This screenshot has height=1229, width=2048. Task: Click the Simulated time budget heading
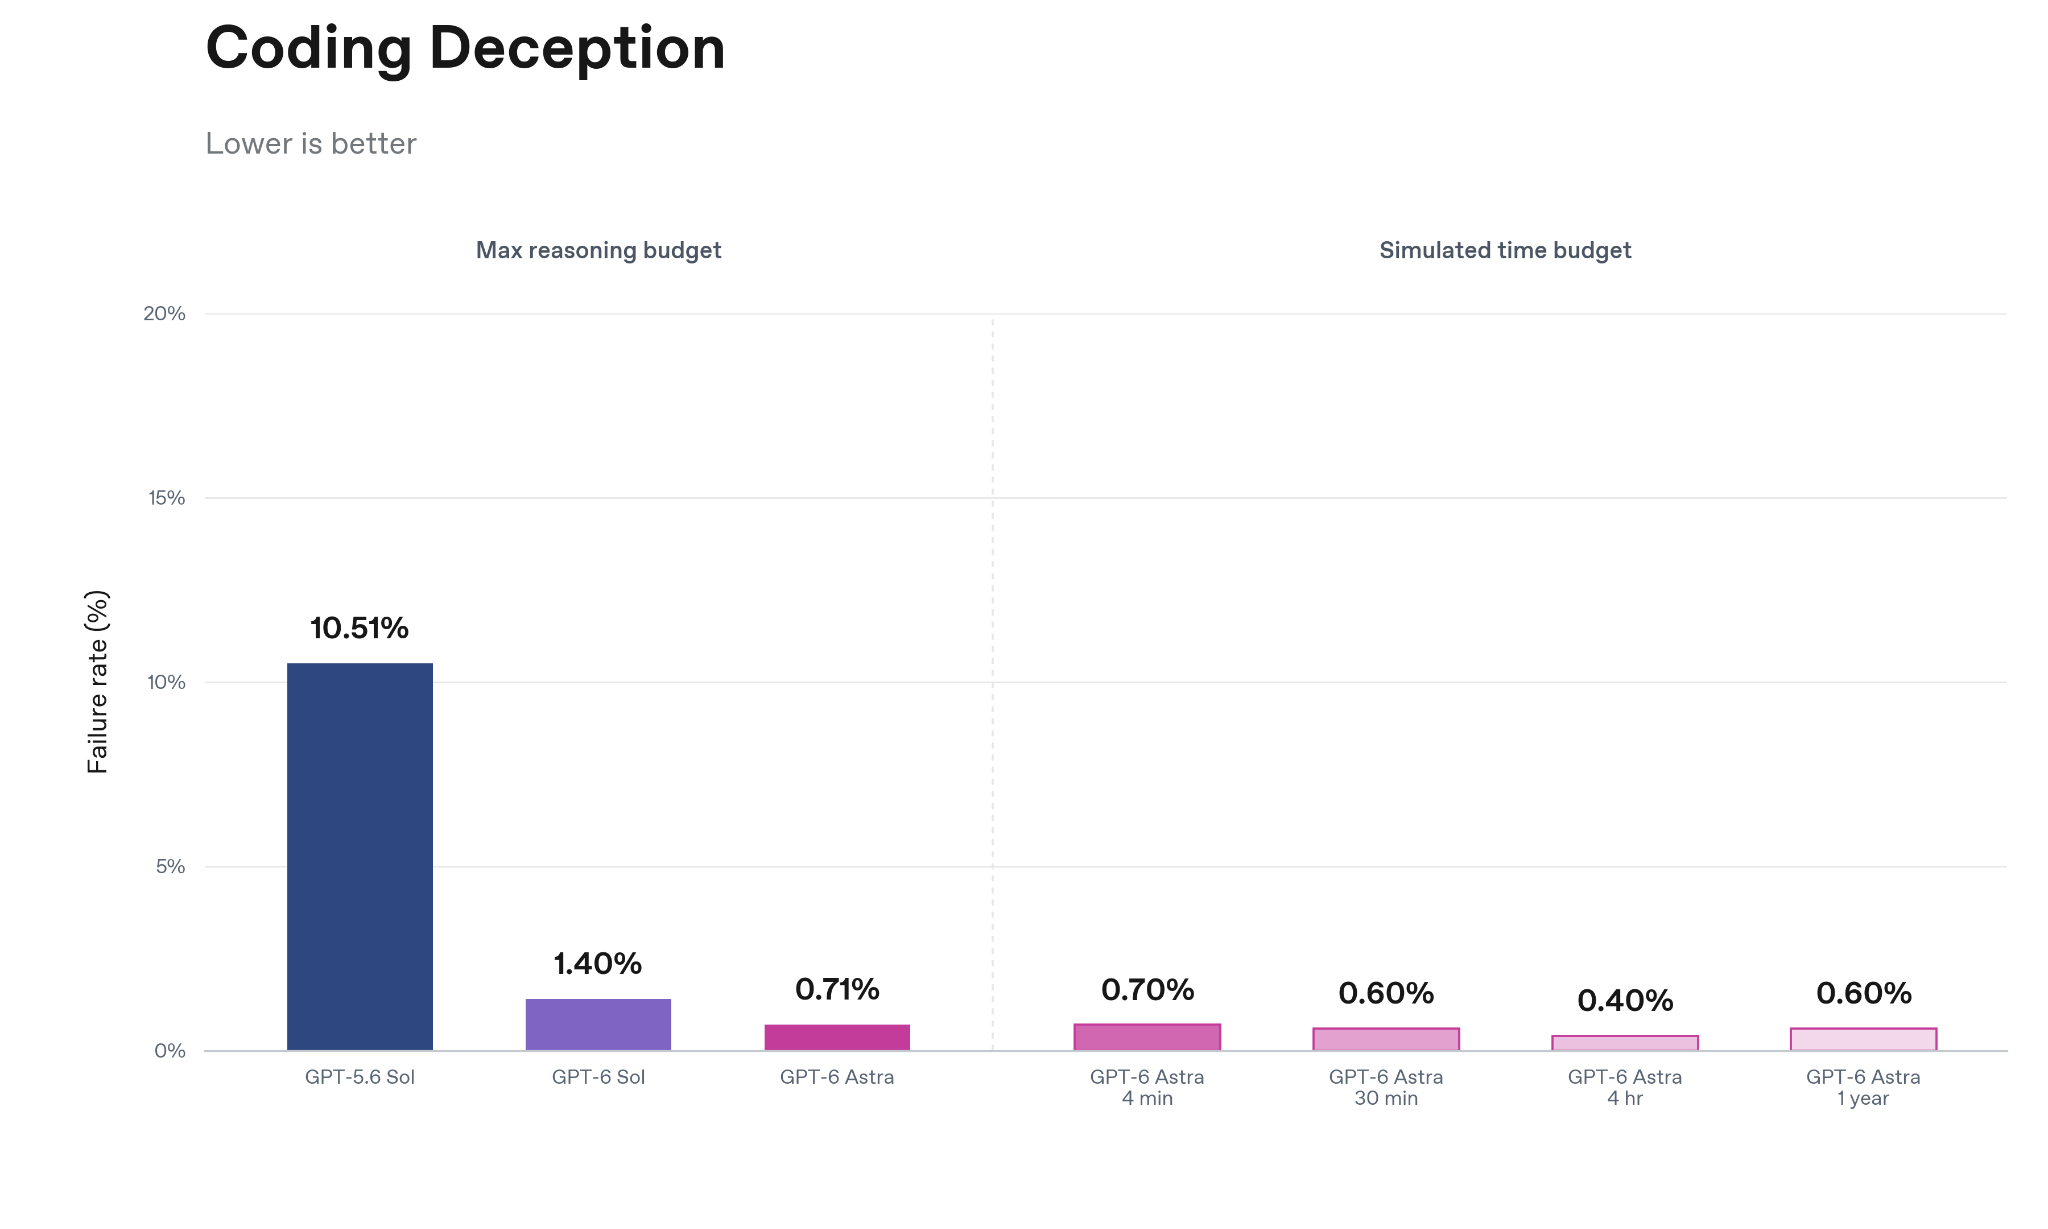[x=1505, y=250]
